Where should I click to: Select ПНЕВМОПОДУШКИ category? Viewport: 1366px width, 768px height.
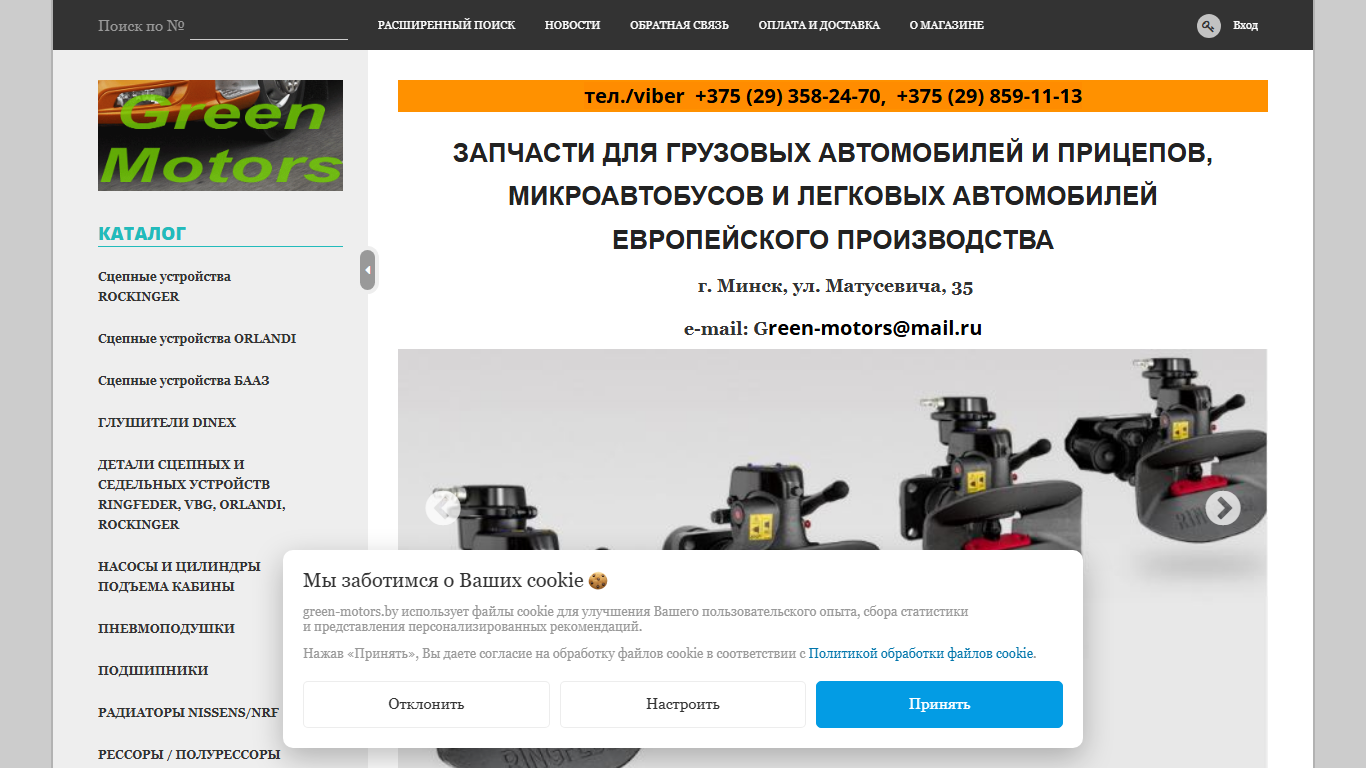[166, 629]
